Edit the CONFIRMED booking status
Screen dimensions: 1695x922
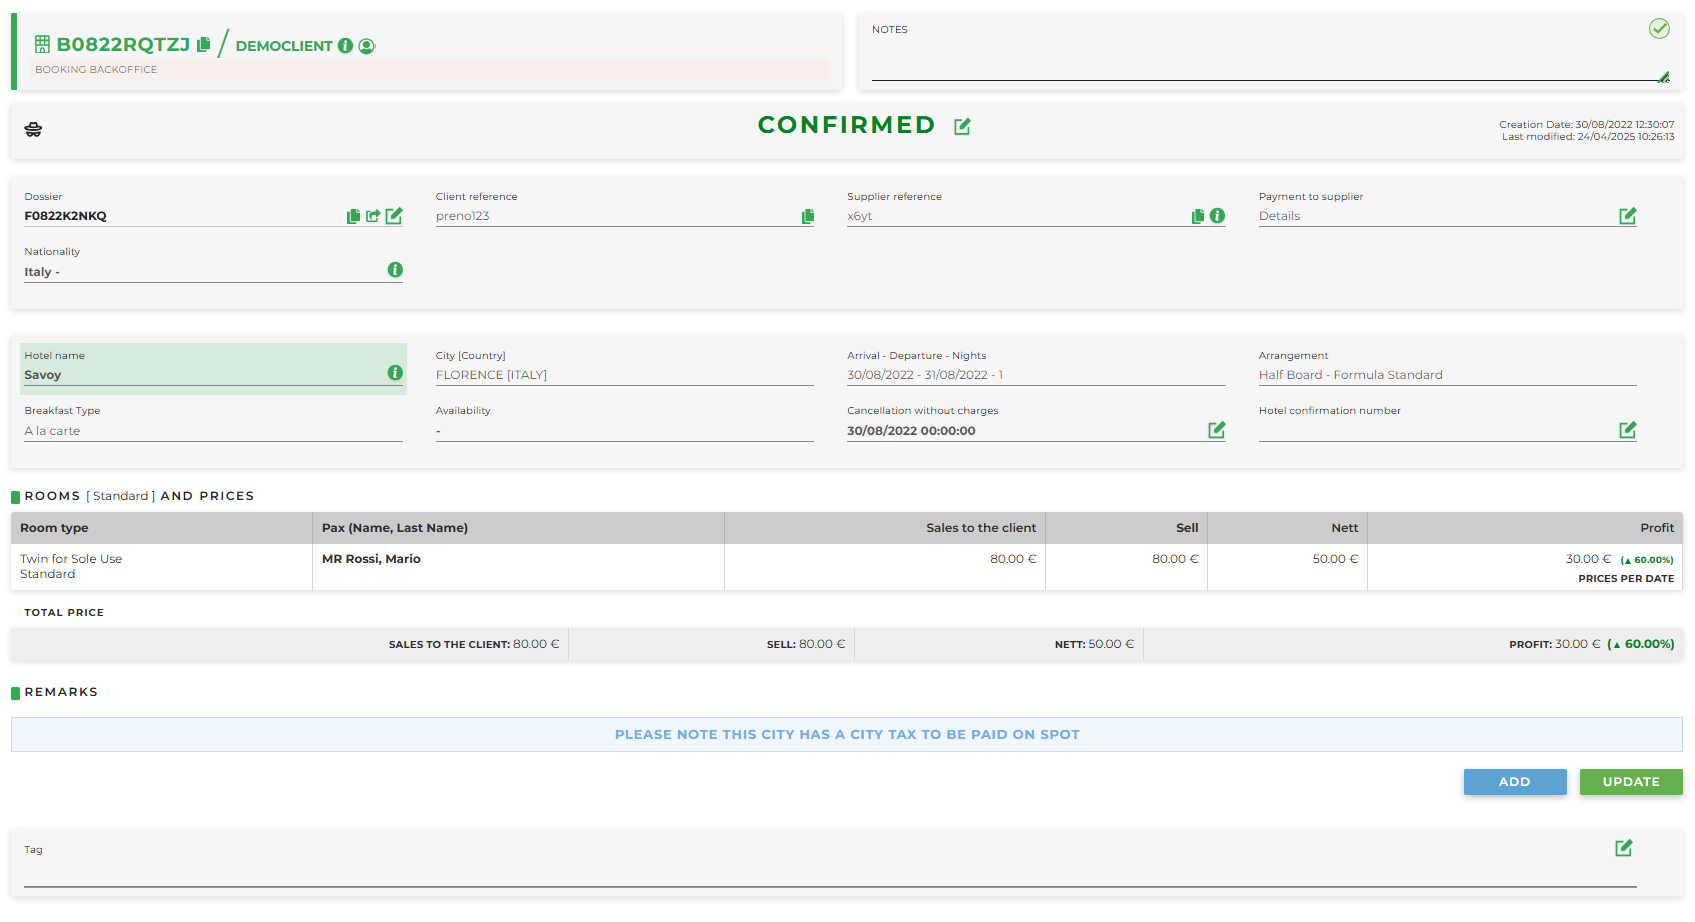[x=962, y=126]
